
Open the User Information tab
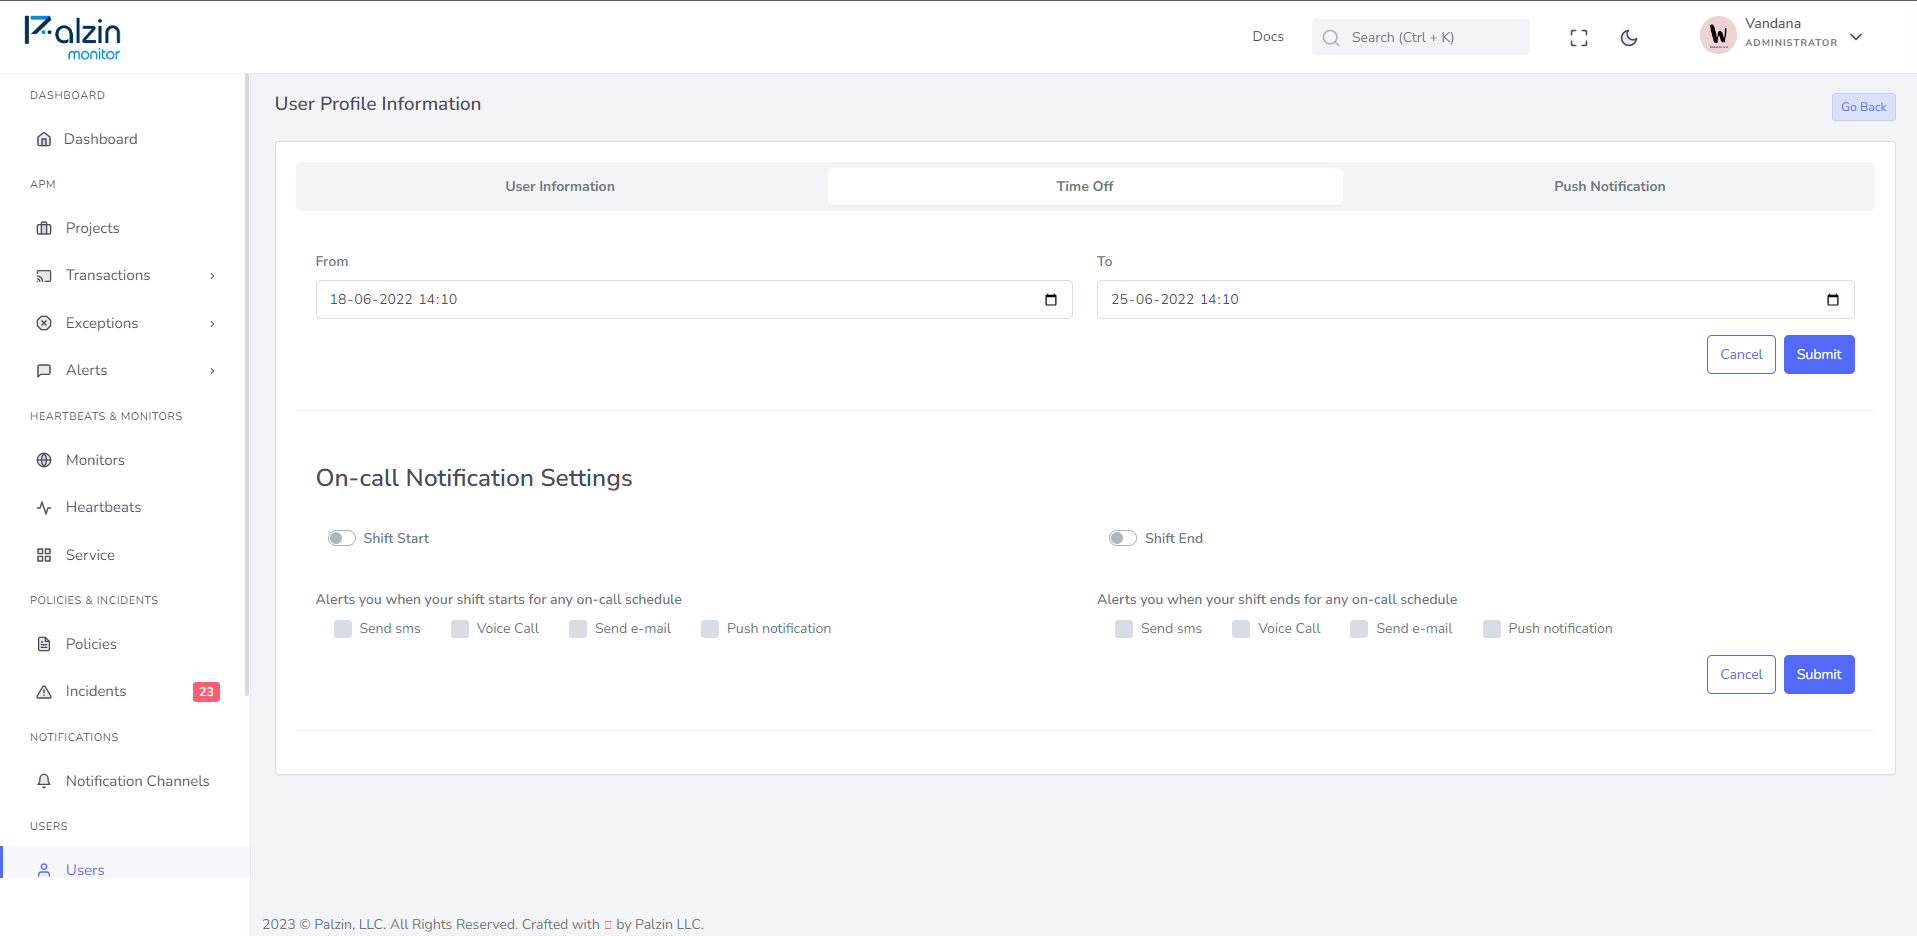click(x=560, y=186)
